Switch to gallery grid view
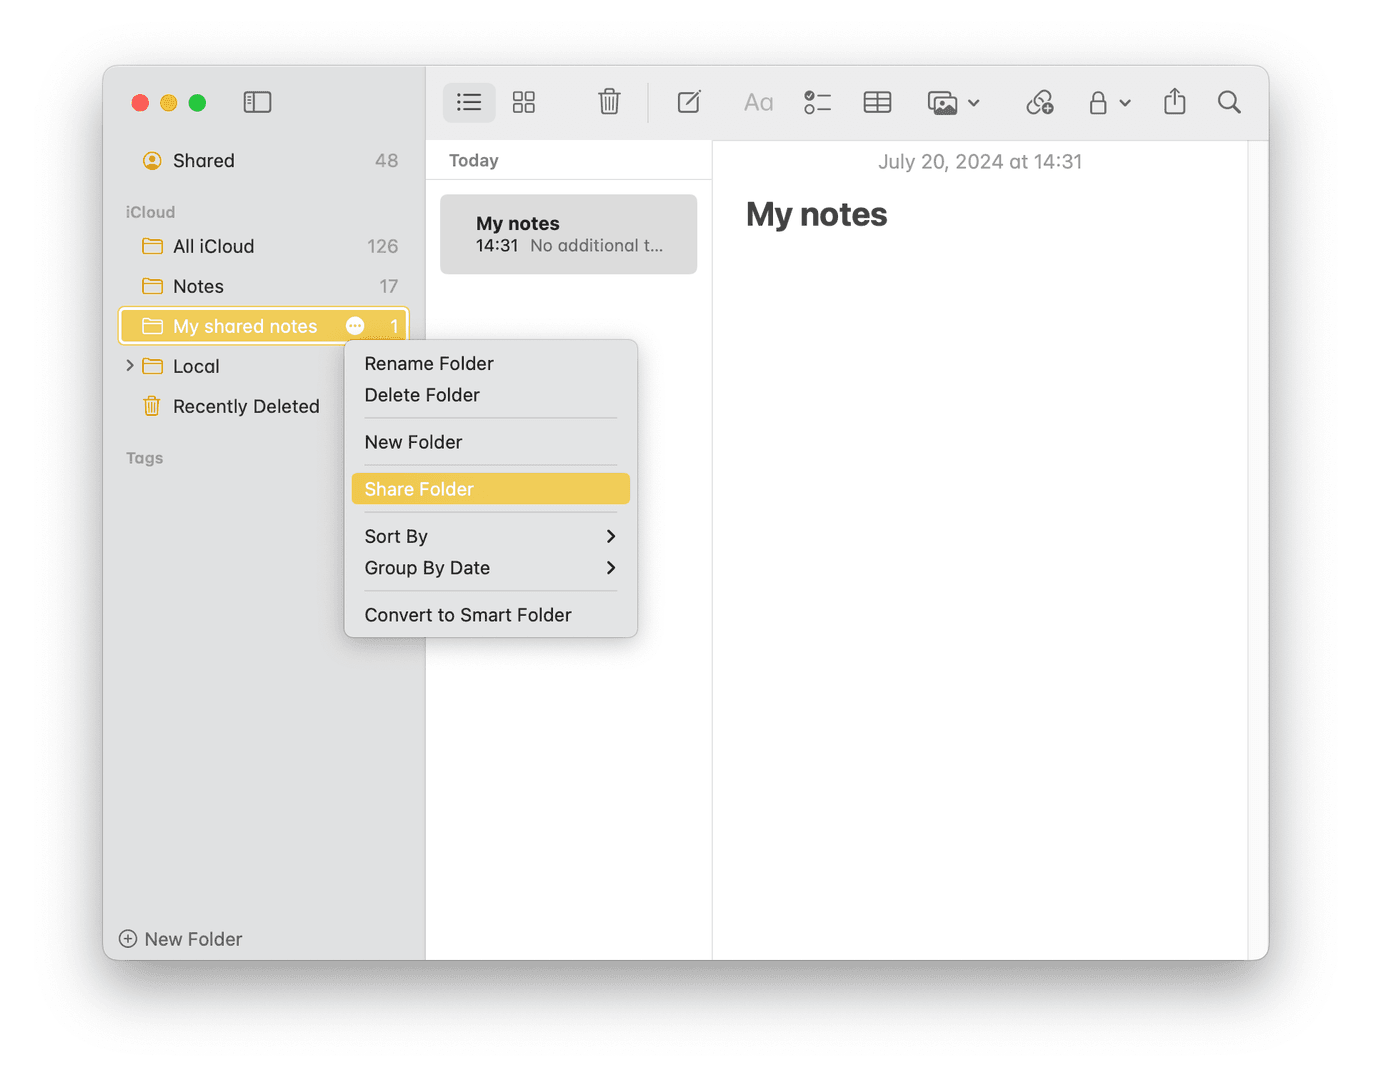1376x1080 pixels. pyautogui.click(x=524, y=102)
